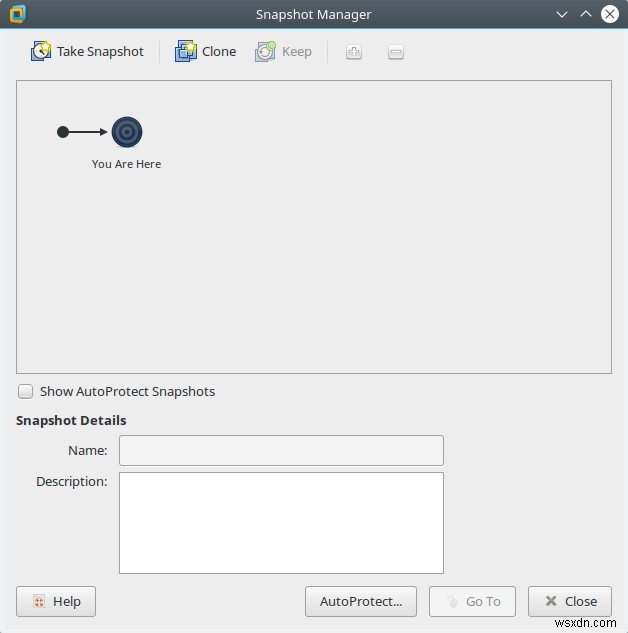Click the minus zoom-out toolbar icon
The width and height of the screenshot is (628, 633).
click(396, 52)
